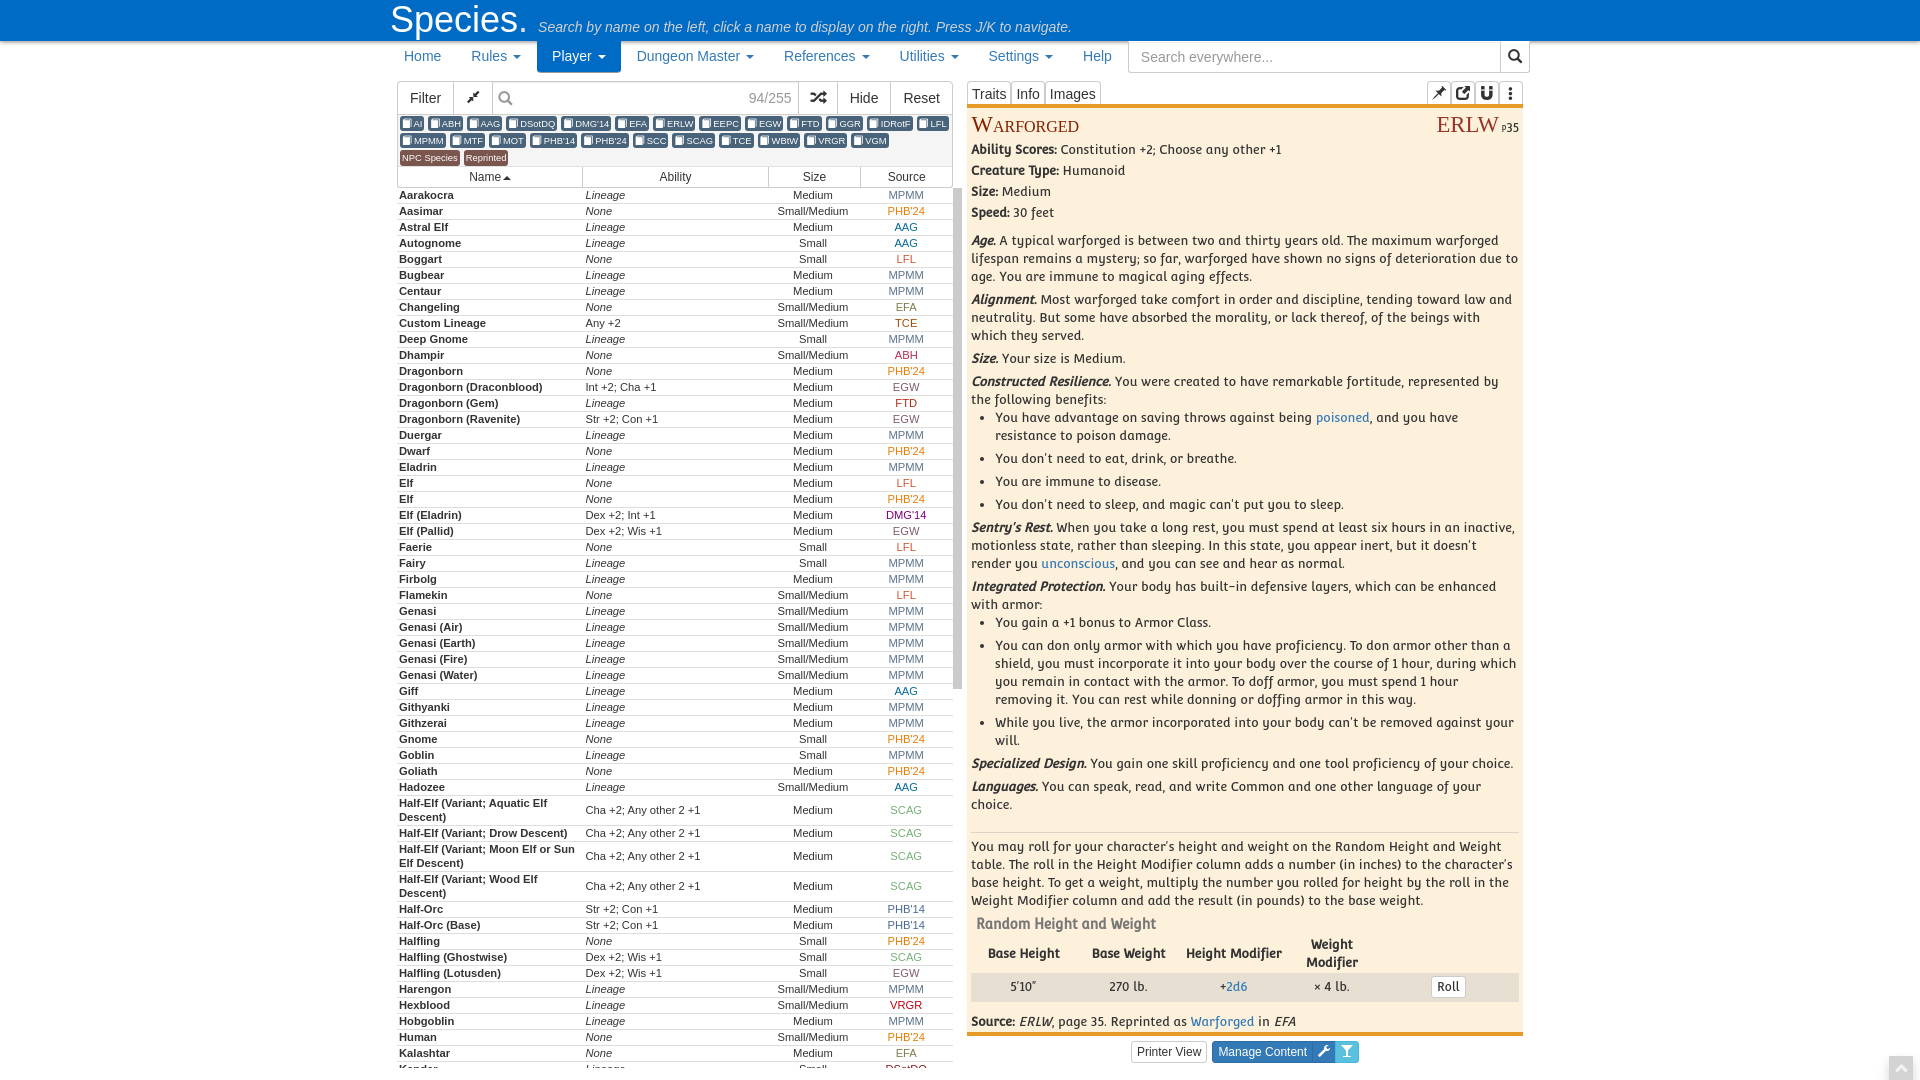1920x1080 pixels.
Task: Switch to the Info tab
Action: point(1028,94)
